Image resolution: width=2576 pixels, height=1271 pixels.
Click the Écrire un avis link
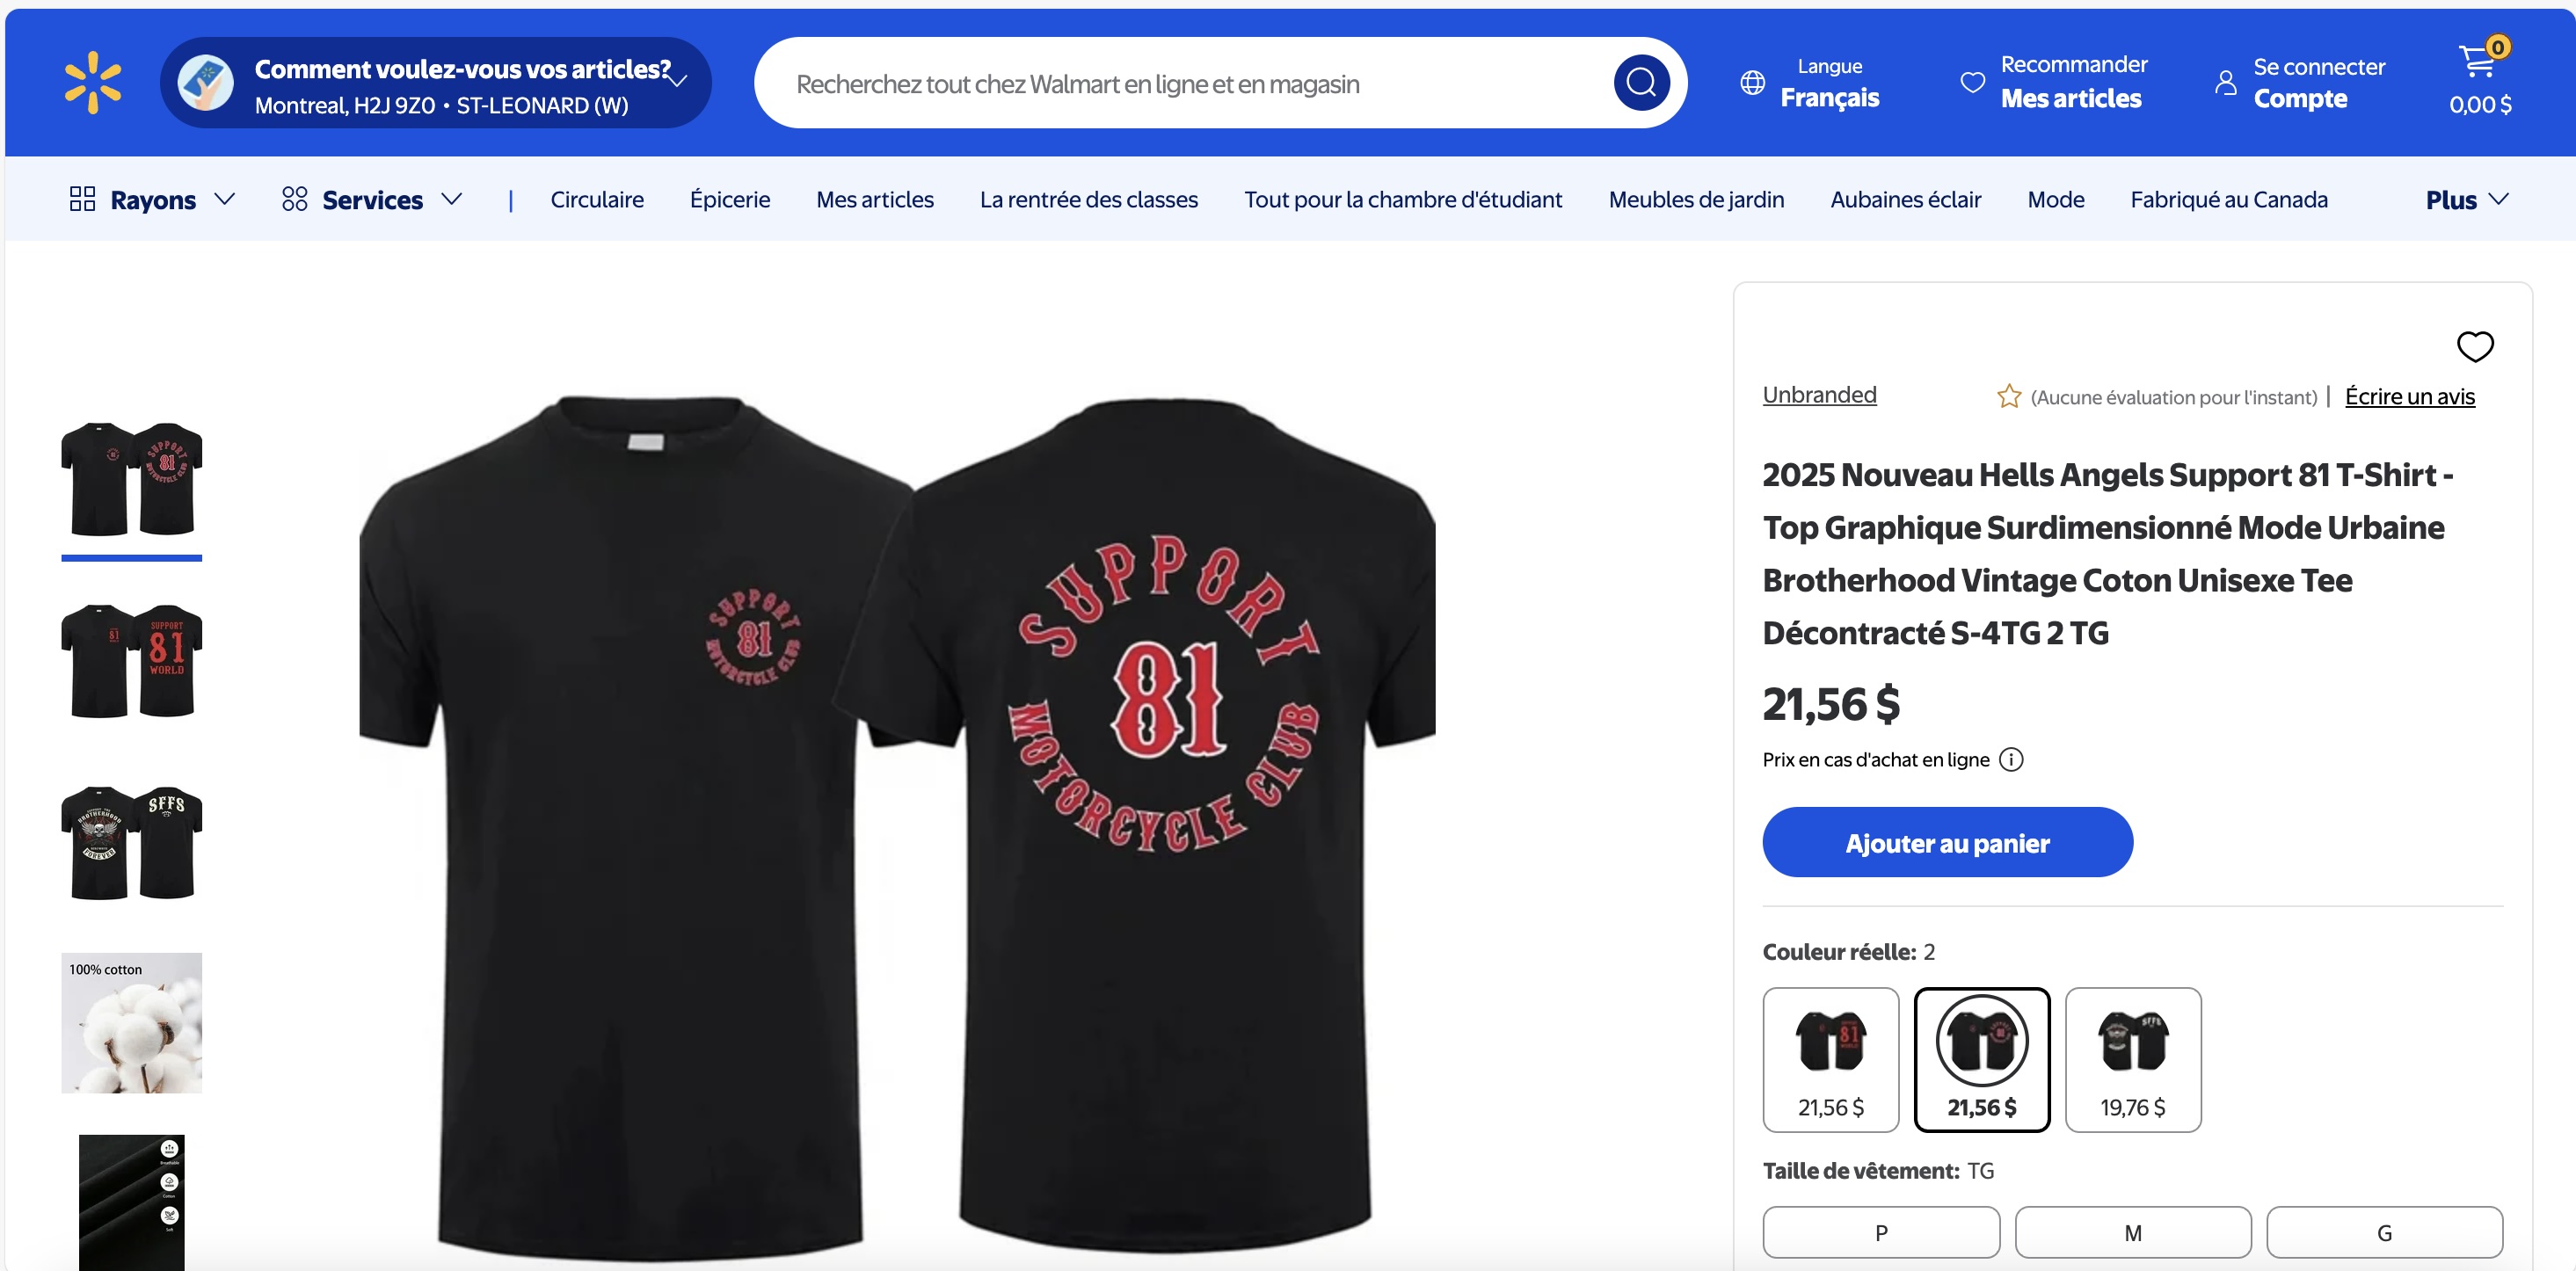pos(2409,397)
